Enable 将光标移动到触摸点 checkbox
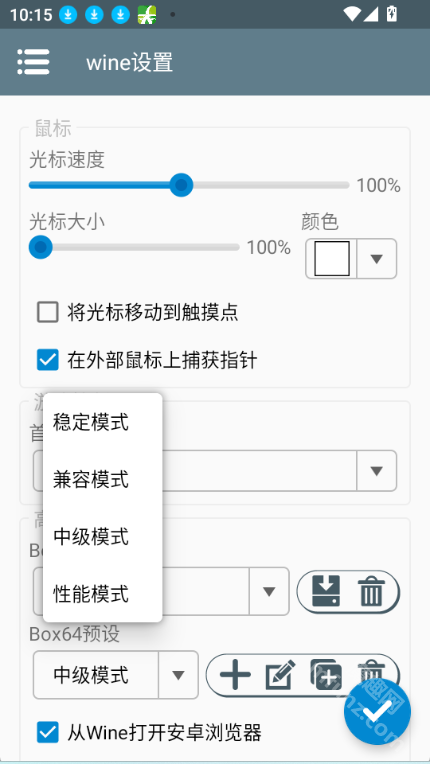430x764 pixels. [48, 312]
